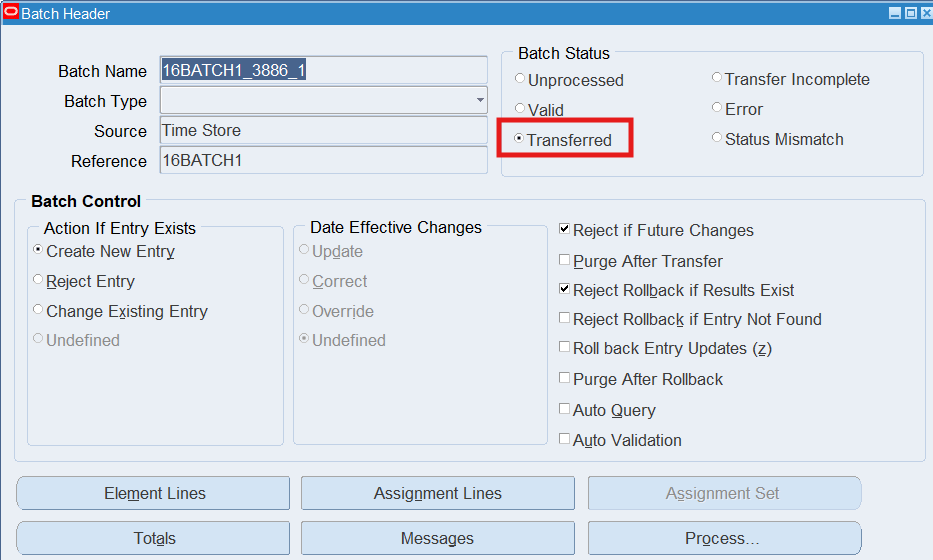
Task: Open the Batch Type dropdown
Action: click(480, 101)
